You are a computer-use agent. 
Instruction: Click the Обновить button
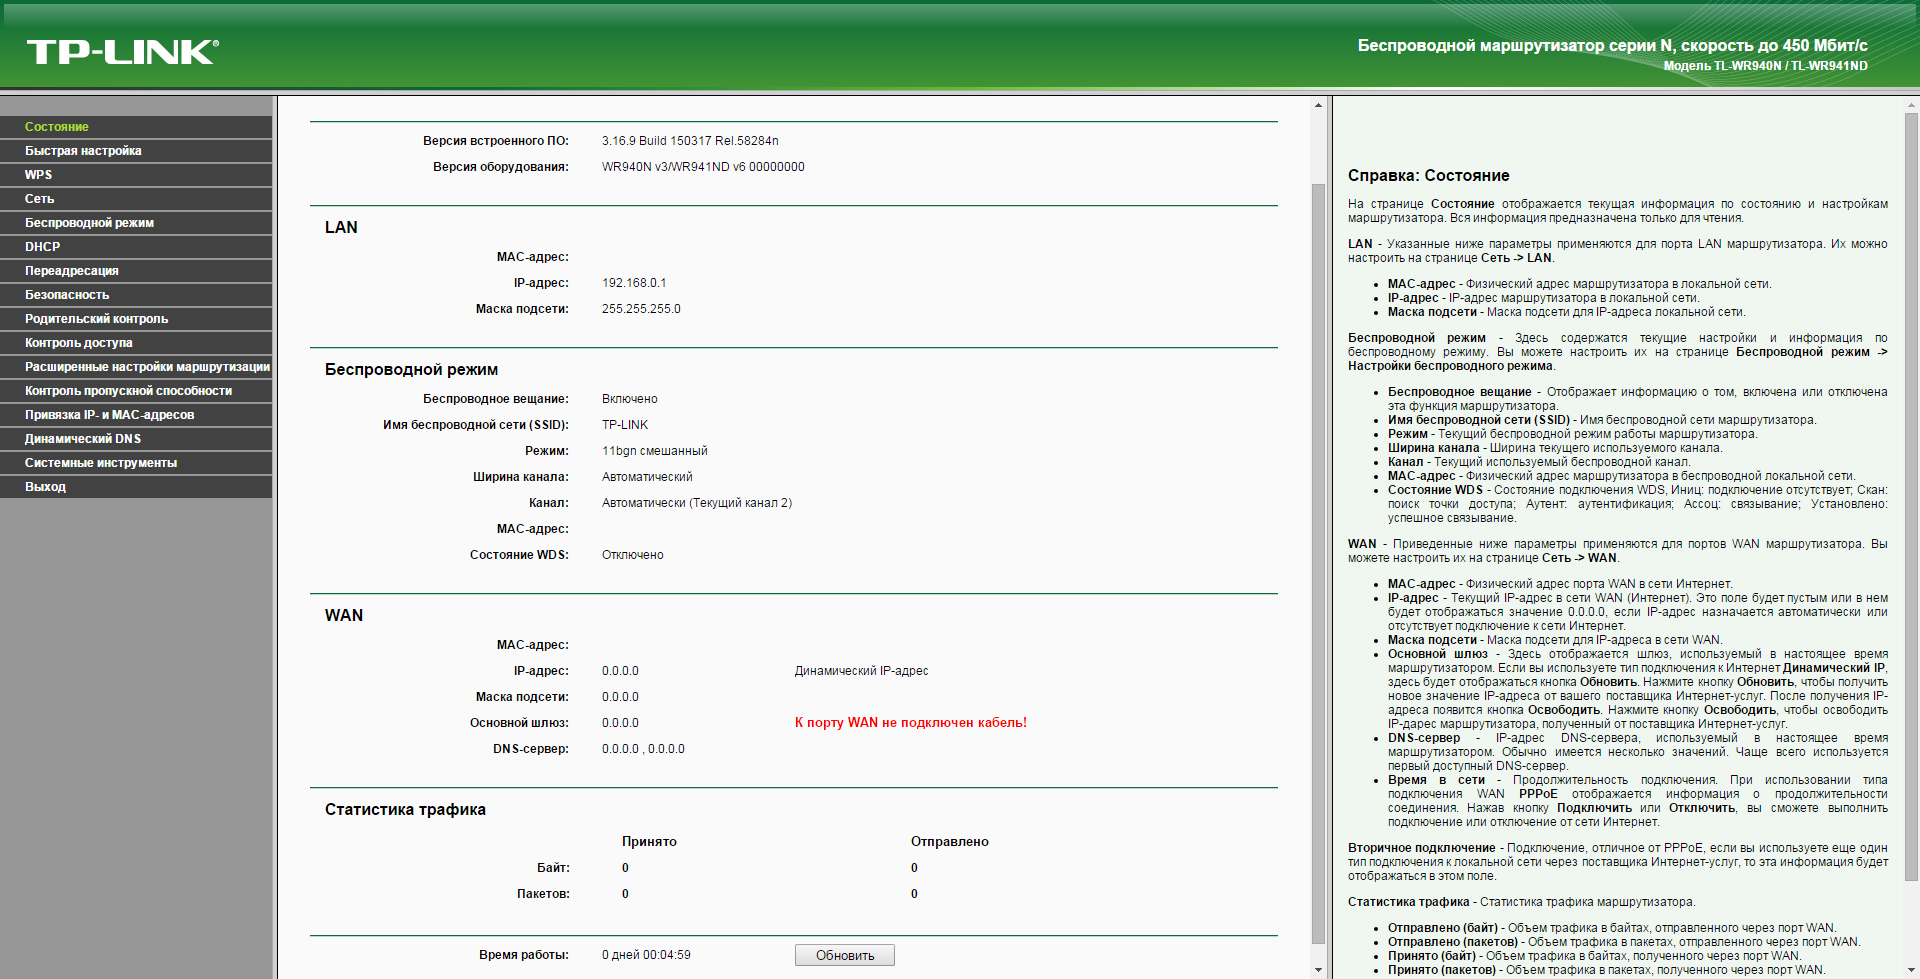(845, 955)
